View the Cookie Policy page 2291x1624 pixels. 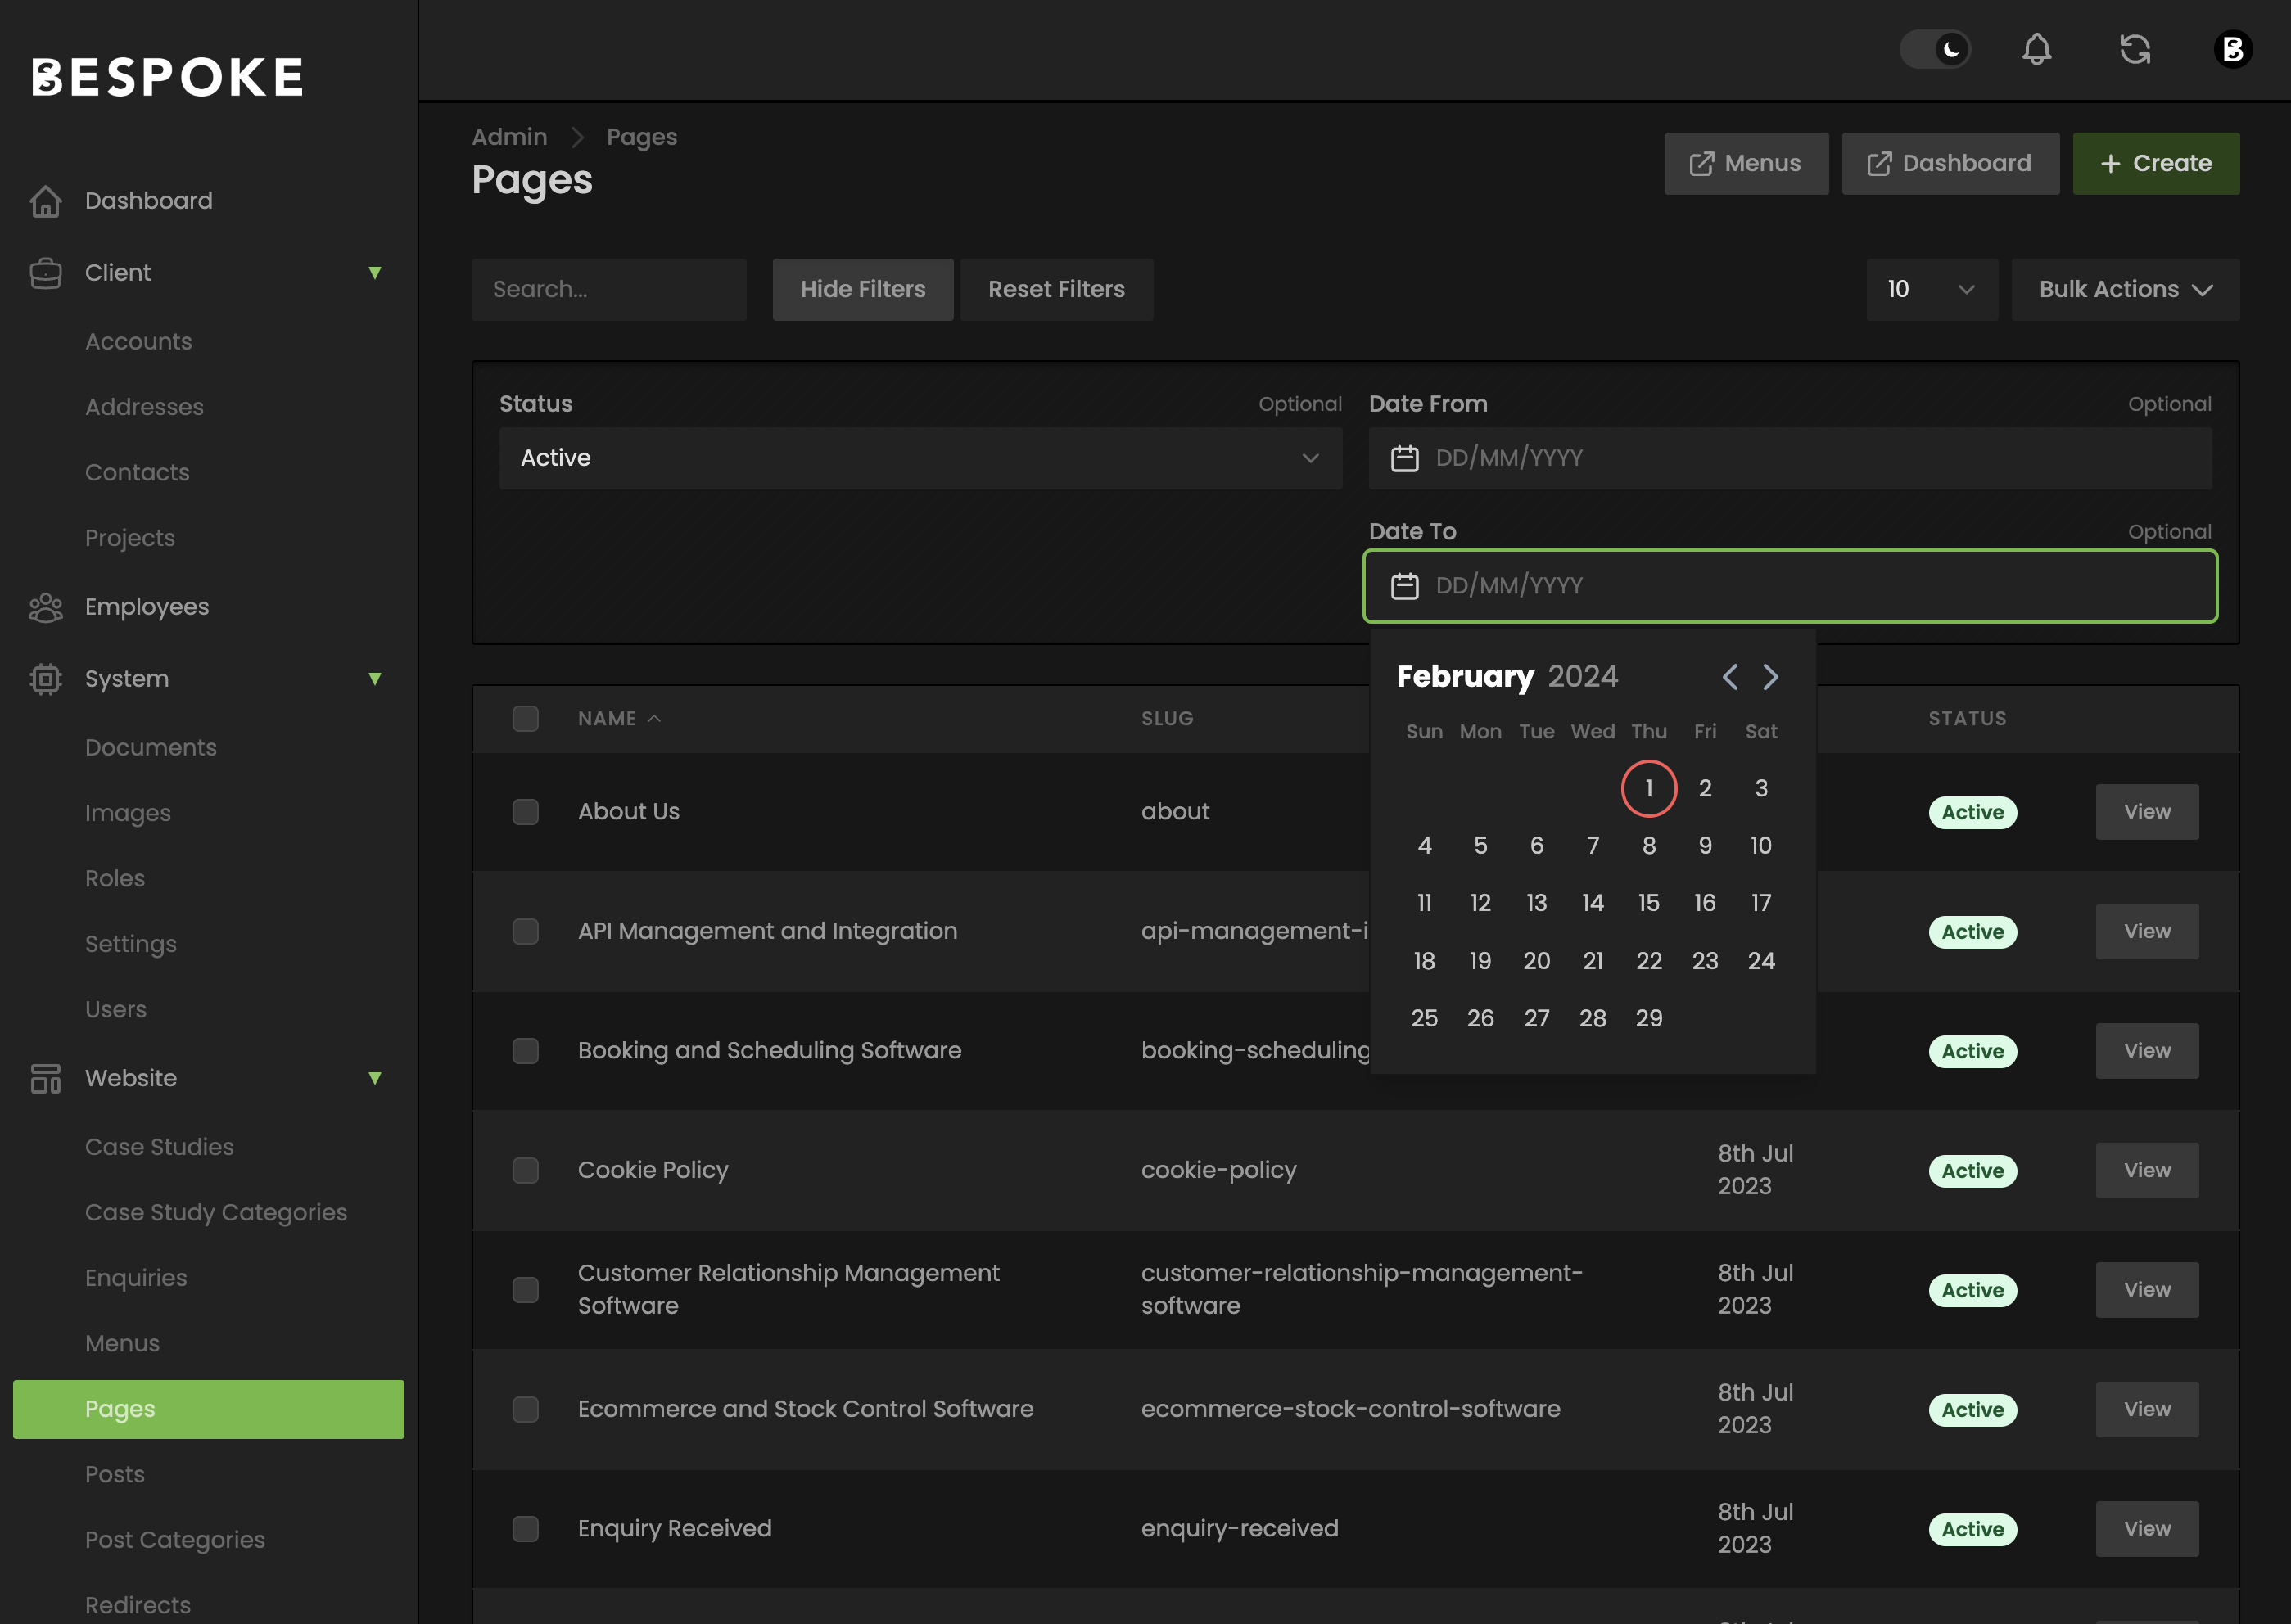coord(2147,1171)
